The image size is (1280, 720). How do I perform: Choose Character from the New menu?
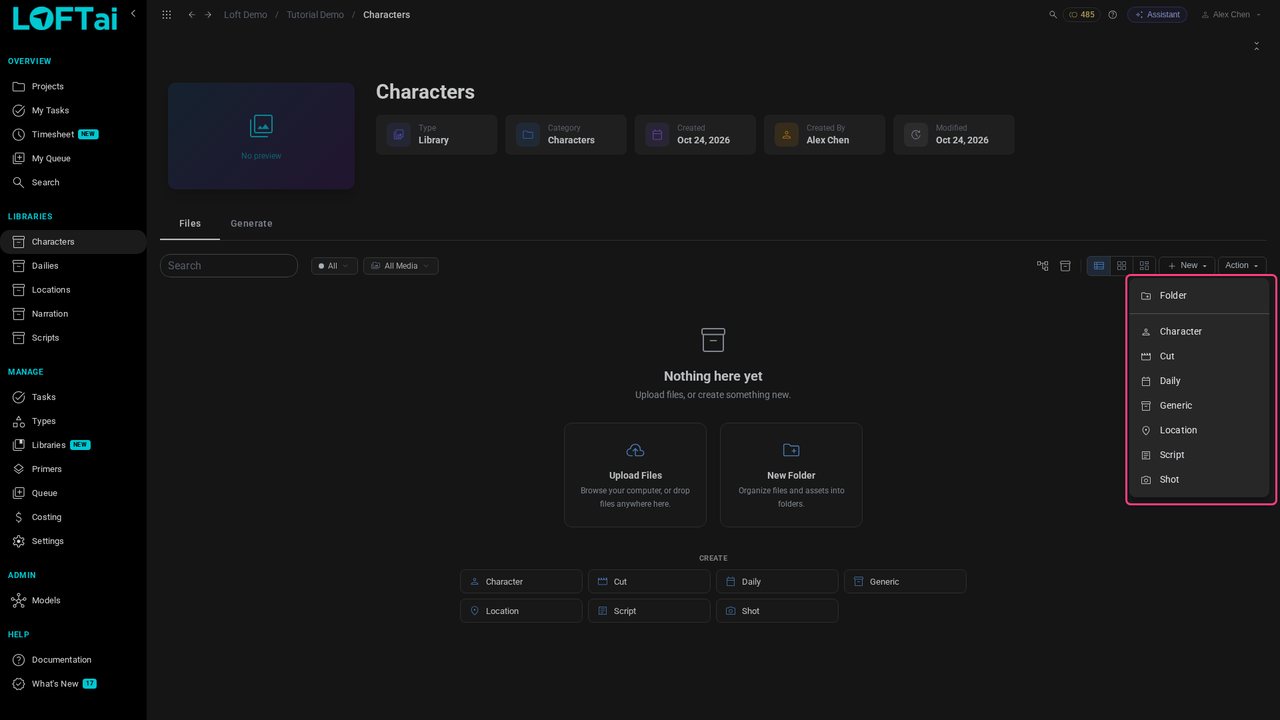[x=1199, y=332]
